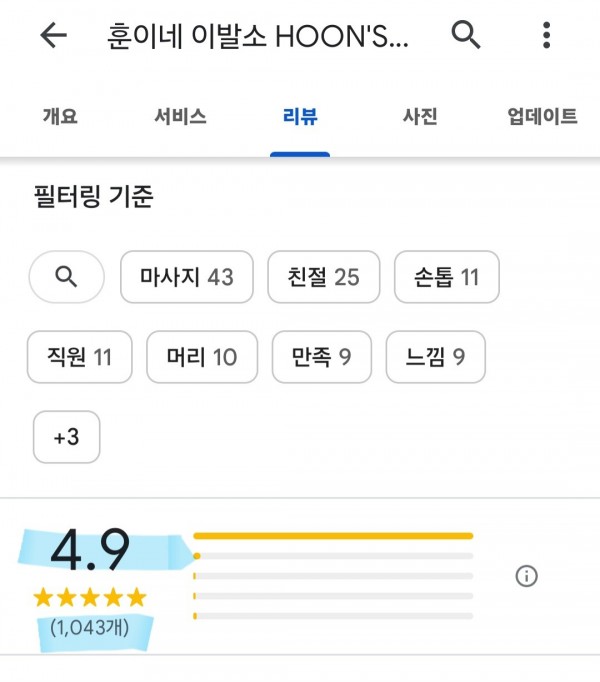This screenshot has width=600, height=682.
Task: Open the 서비스 tab
Action: tap(181, 117)
